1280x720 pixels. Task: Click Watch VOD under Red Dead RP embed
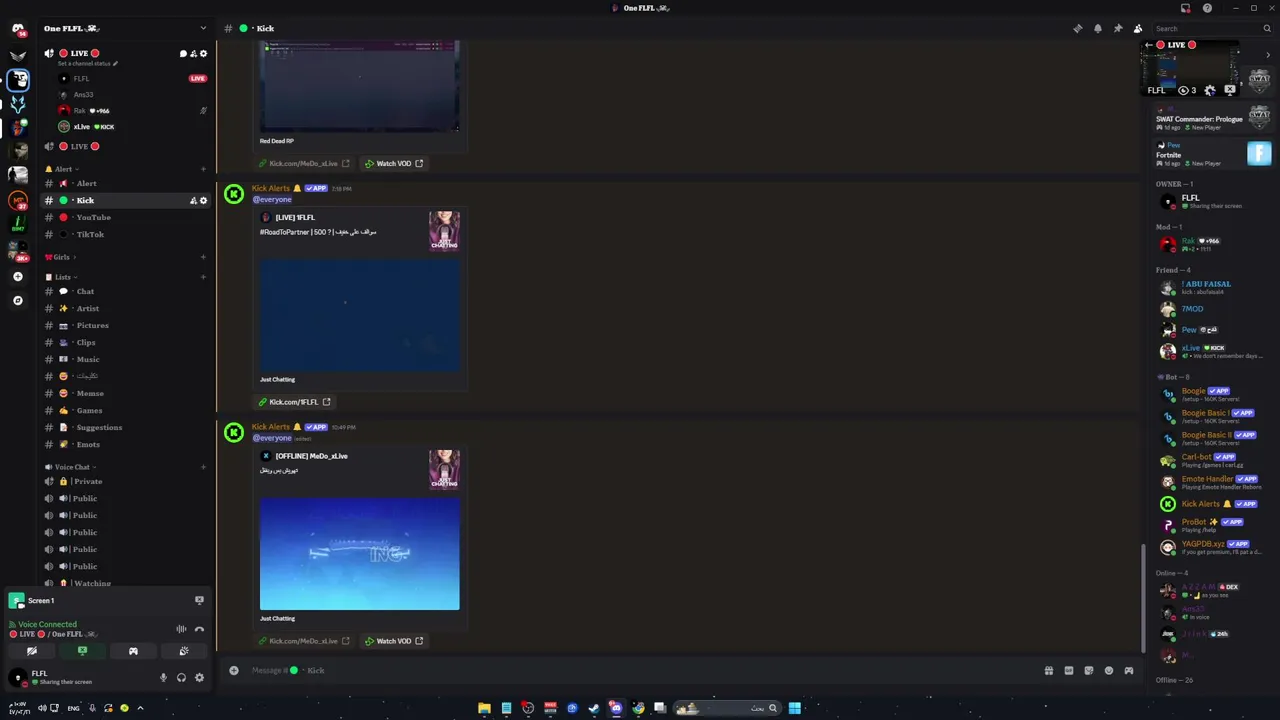coord(394,163)
